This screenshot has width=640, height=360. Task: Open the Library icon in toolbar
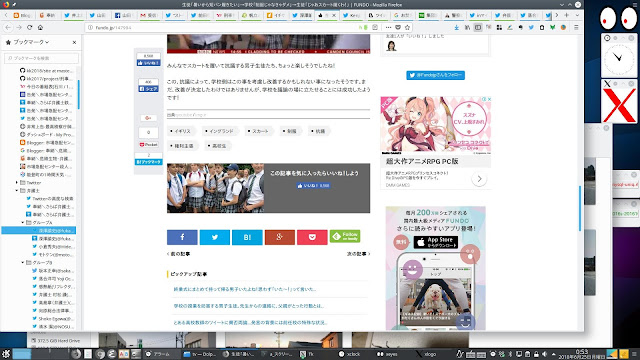pos(467,27)
